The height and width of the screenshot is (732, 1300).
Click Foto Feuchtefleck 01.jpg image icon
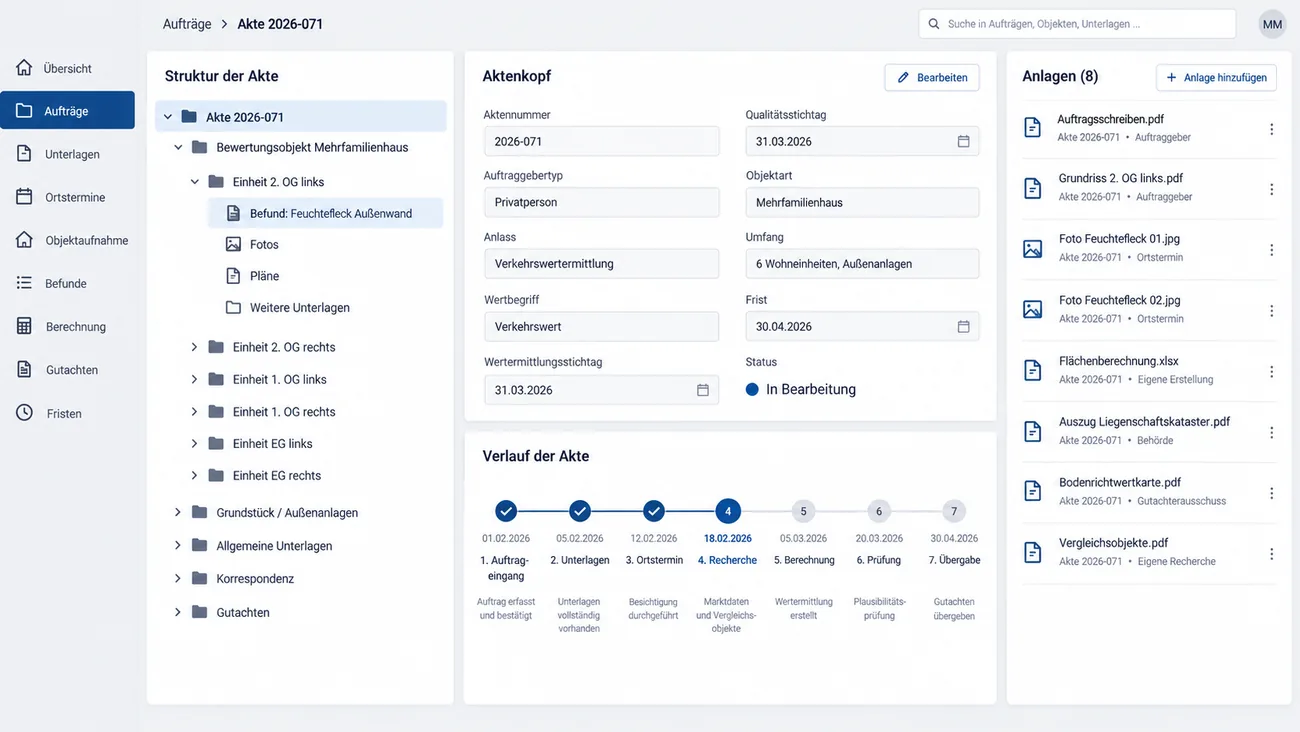point(1033,249)
